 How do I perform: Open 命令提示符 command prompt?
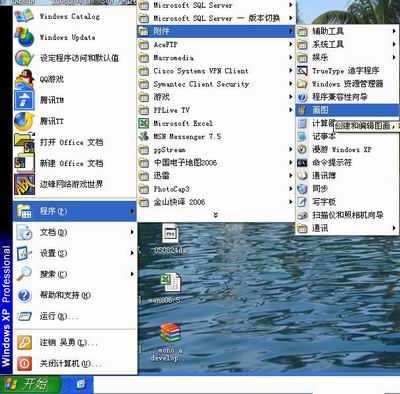(x=347, y=163)
